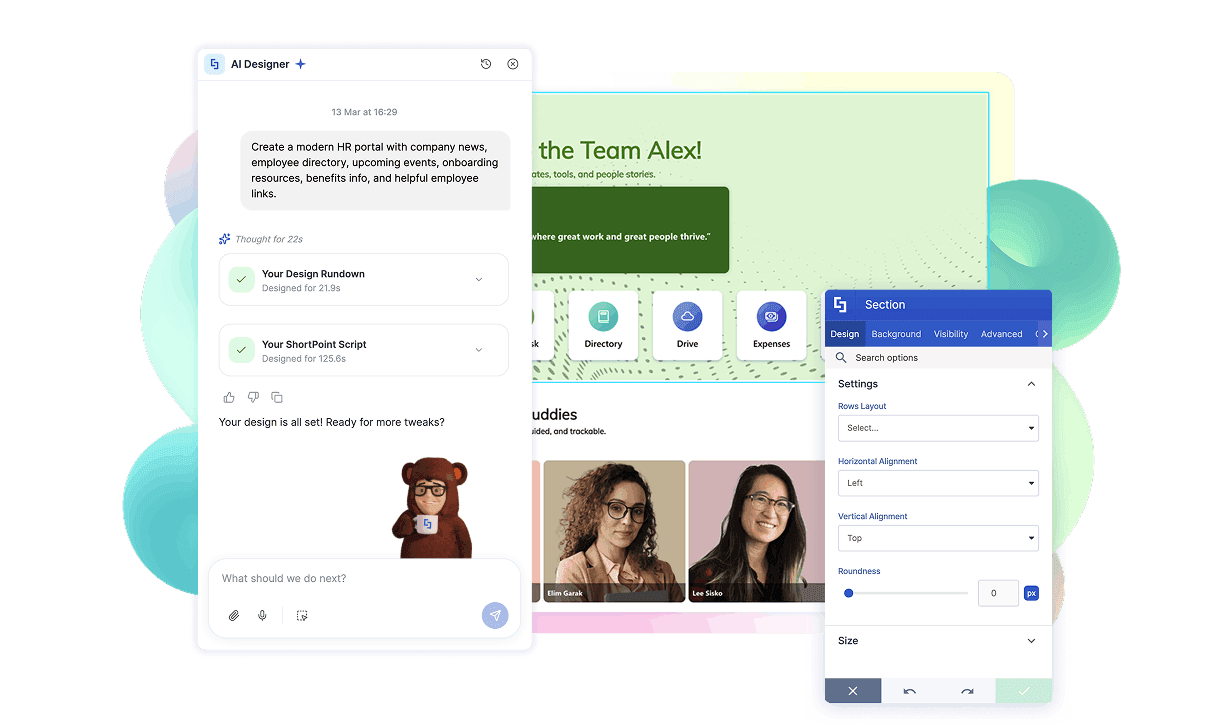Send the message with the paper plane button

pyautogui.click(x=495, y=615)
